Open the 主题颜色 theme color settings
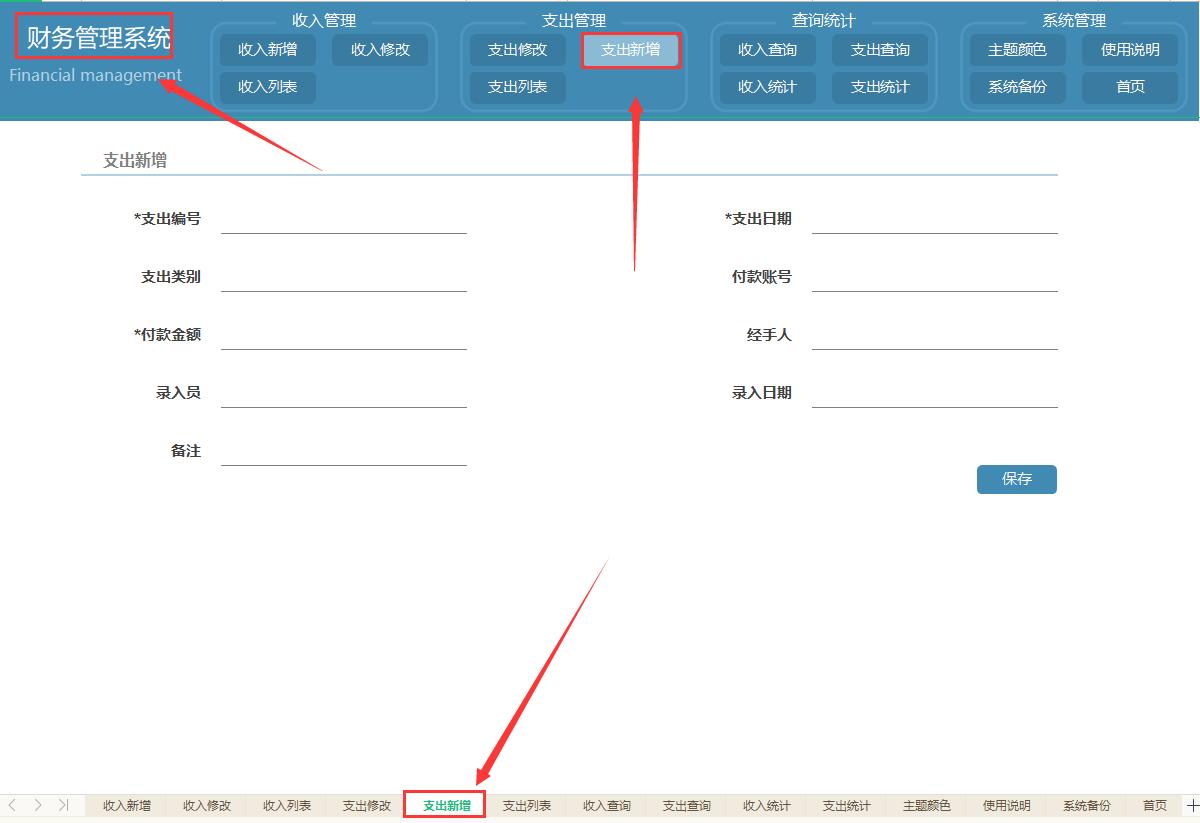Viewport: 1200px width, 823px height. click(1017, 50)
